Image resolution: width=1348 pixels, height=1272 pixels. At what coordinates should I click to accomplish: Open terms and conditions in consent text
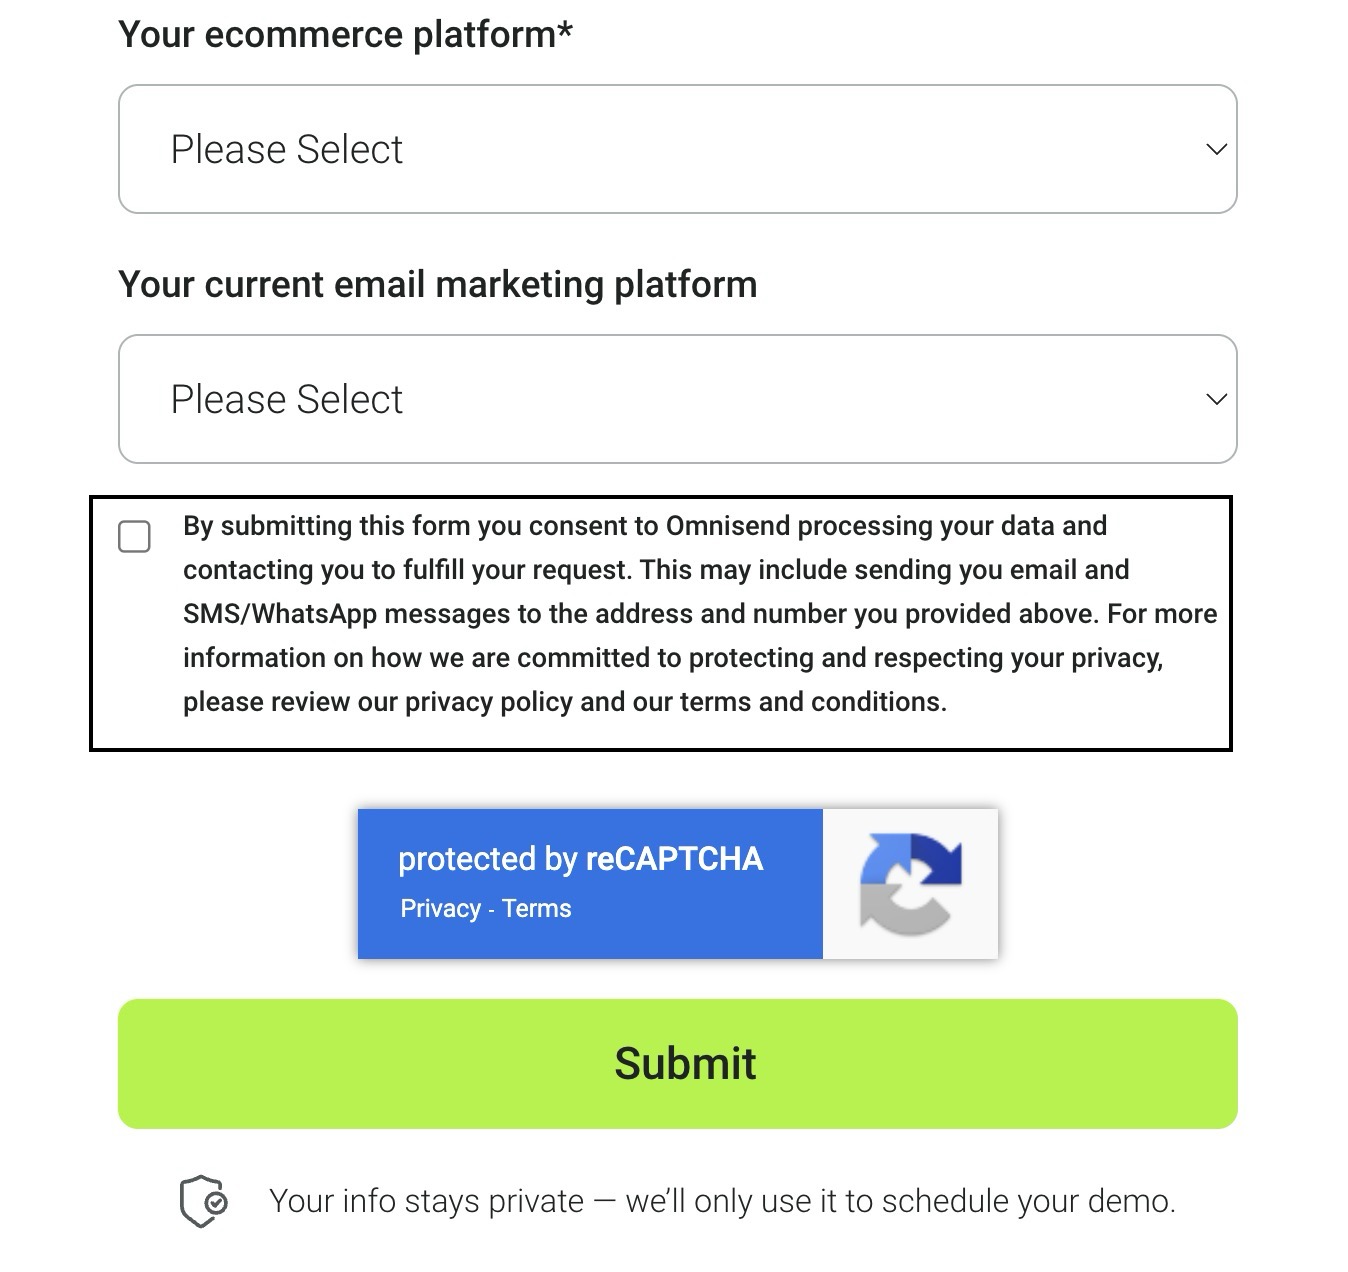click(811, 702)
